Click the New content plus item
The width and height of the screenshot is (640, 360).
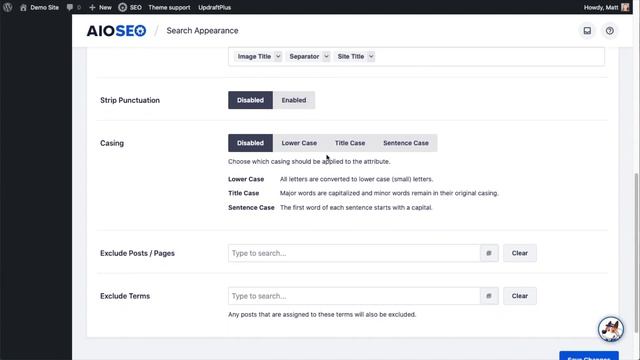(100, 7)
